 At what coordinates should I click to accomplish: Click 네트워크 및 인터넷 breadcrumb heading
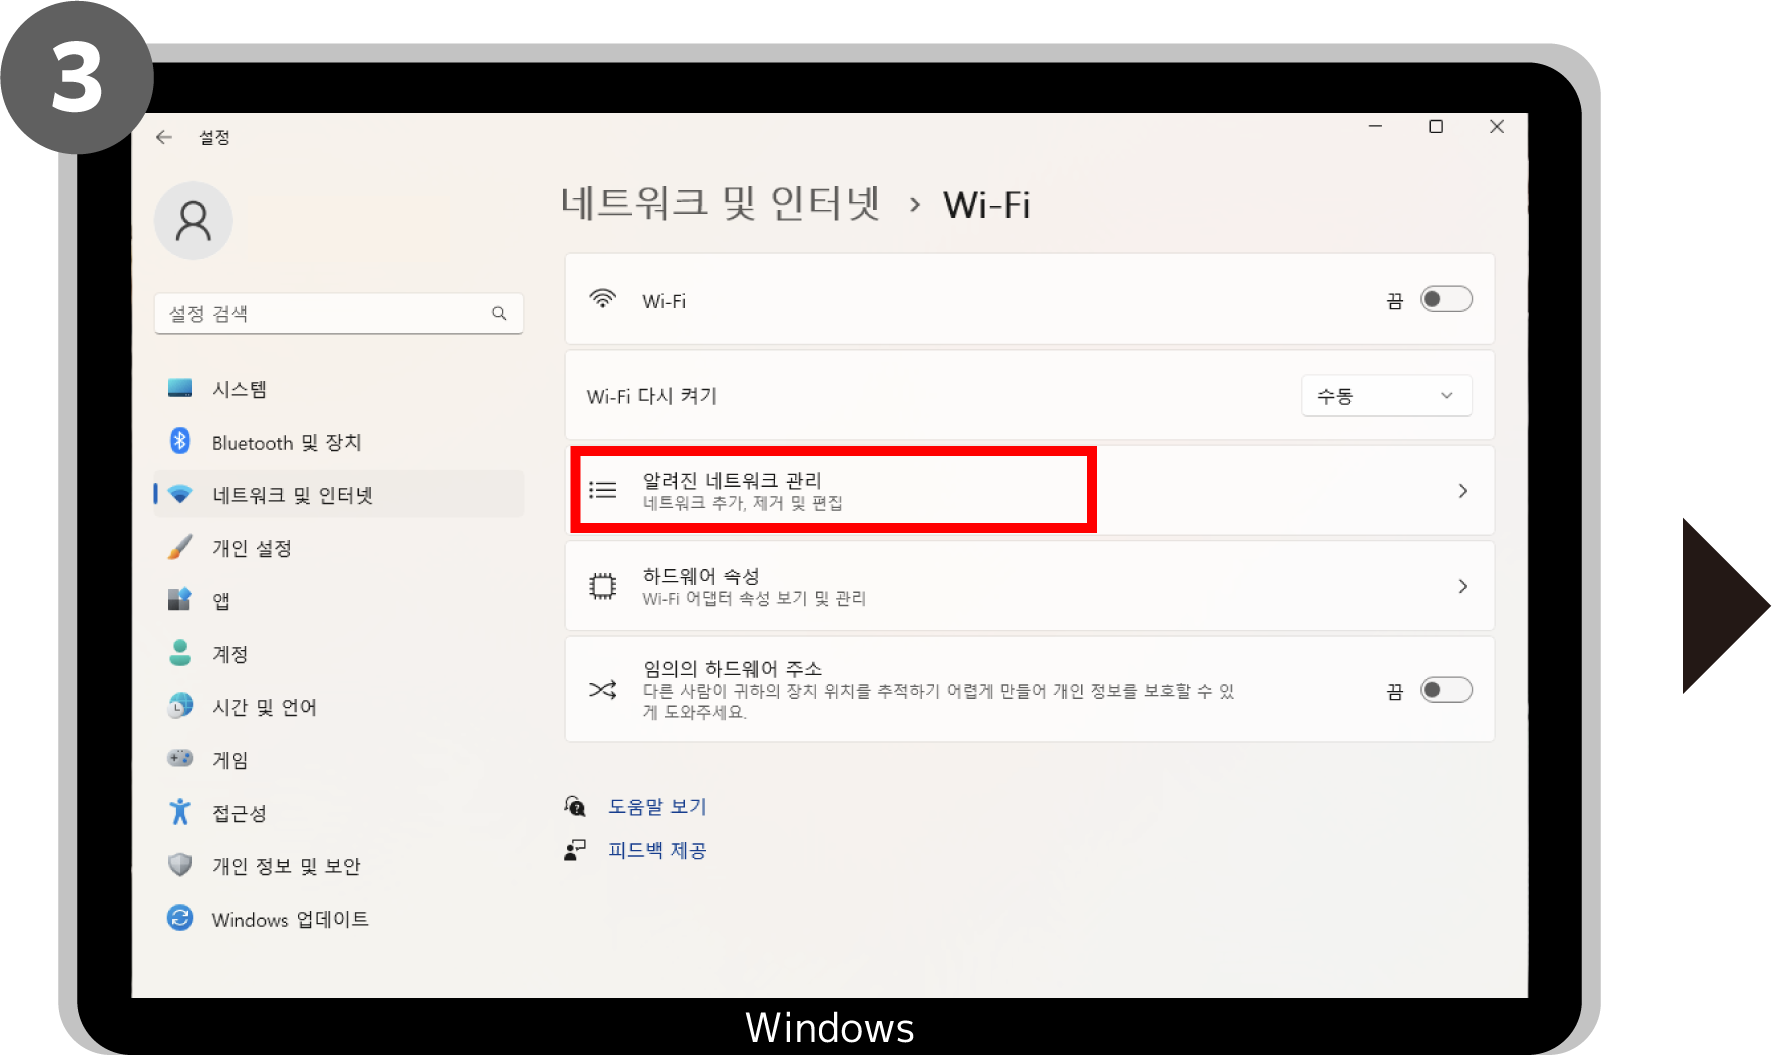pos(720,204)
